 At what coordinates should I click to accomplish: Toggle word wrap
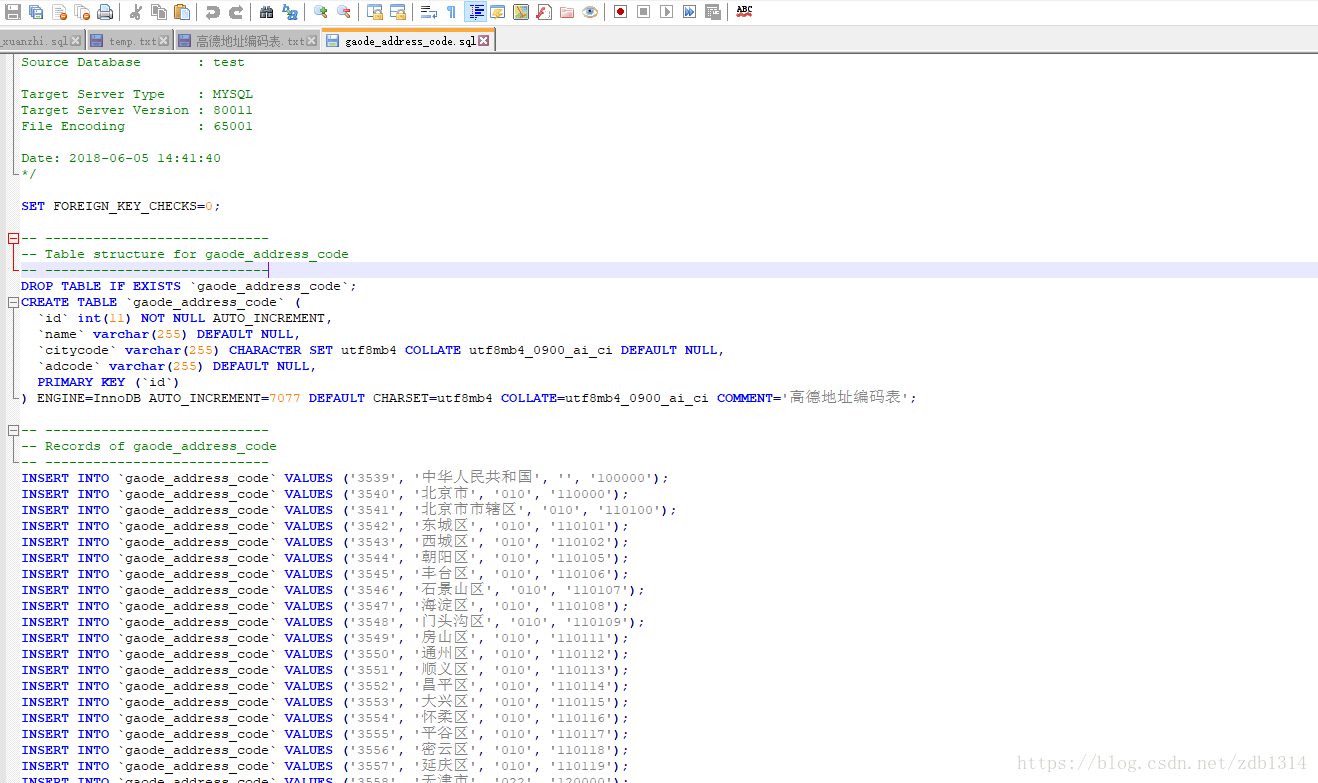(428, 12)
